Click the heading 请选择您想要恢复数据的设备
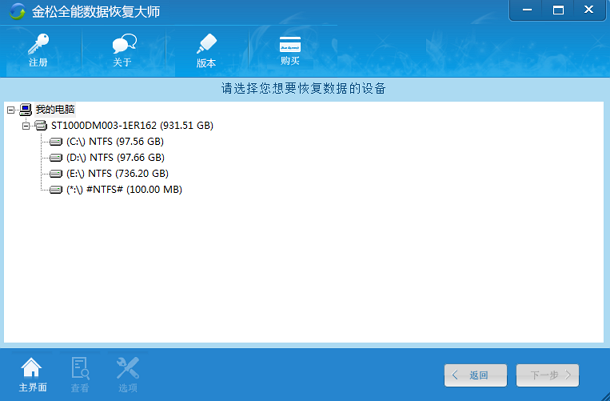This screenshot has width=610, height=401. click(x=303, y=88)
